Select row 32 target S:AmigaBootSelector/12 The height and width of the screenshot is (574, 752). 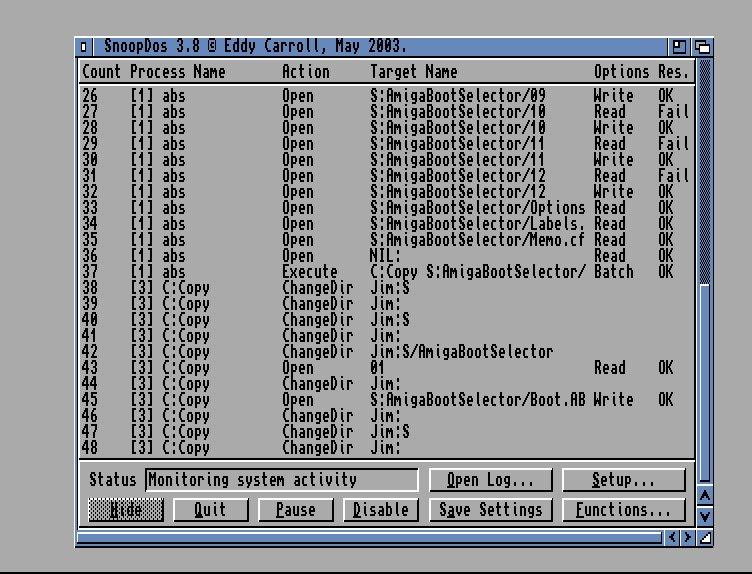click(x=458, y=192)
